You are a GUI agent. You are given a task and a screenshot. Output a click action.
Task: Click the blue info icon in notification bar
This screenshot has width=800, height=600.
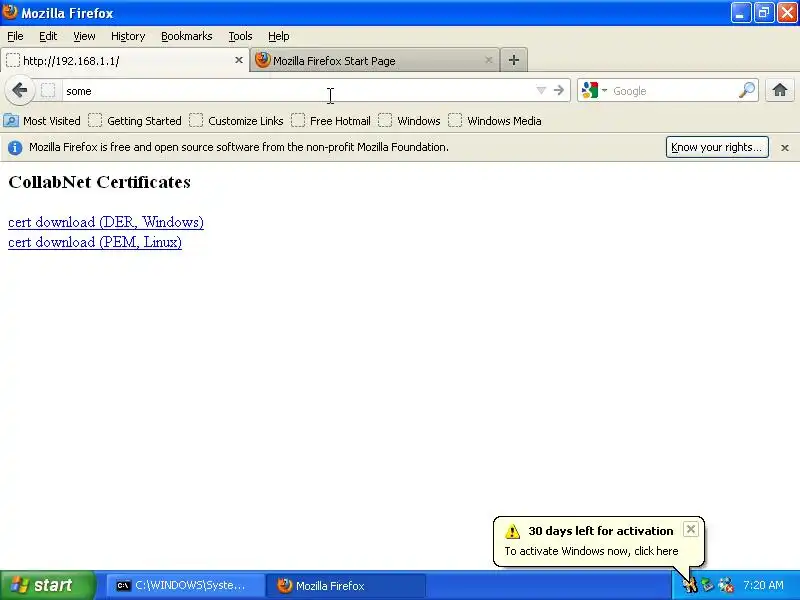click(15, 147)
